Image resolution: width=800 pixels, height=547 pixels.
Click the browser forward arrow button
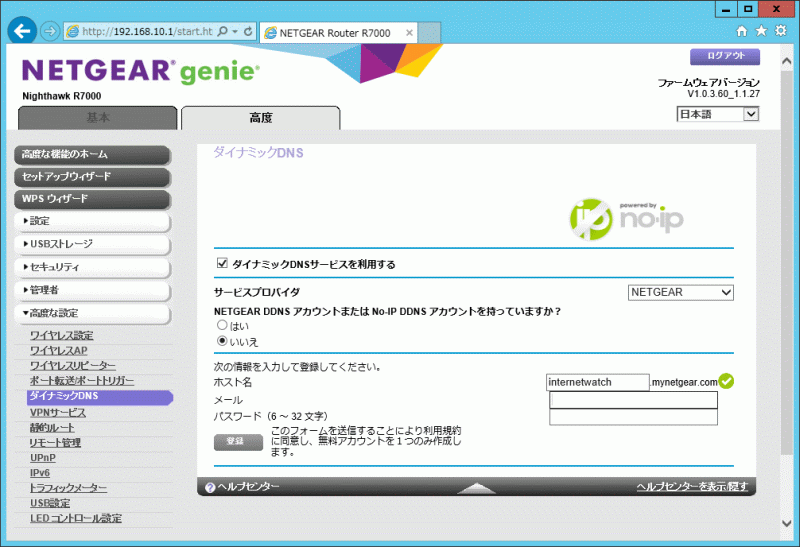pyautogui.click(x=49, y=31)
